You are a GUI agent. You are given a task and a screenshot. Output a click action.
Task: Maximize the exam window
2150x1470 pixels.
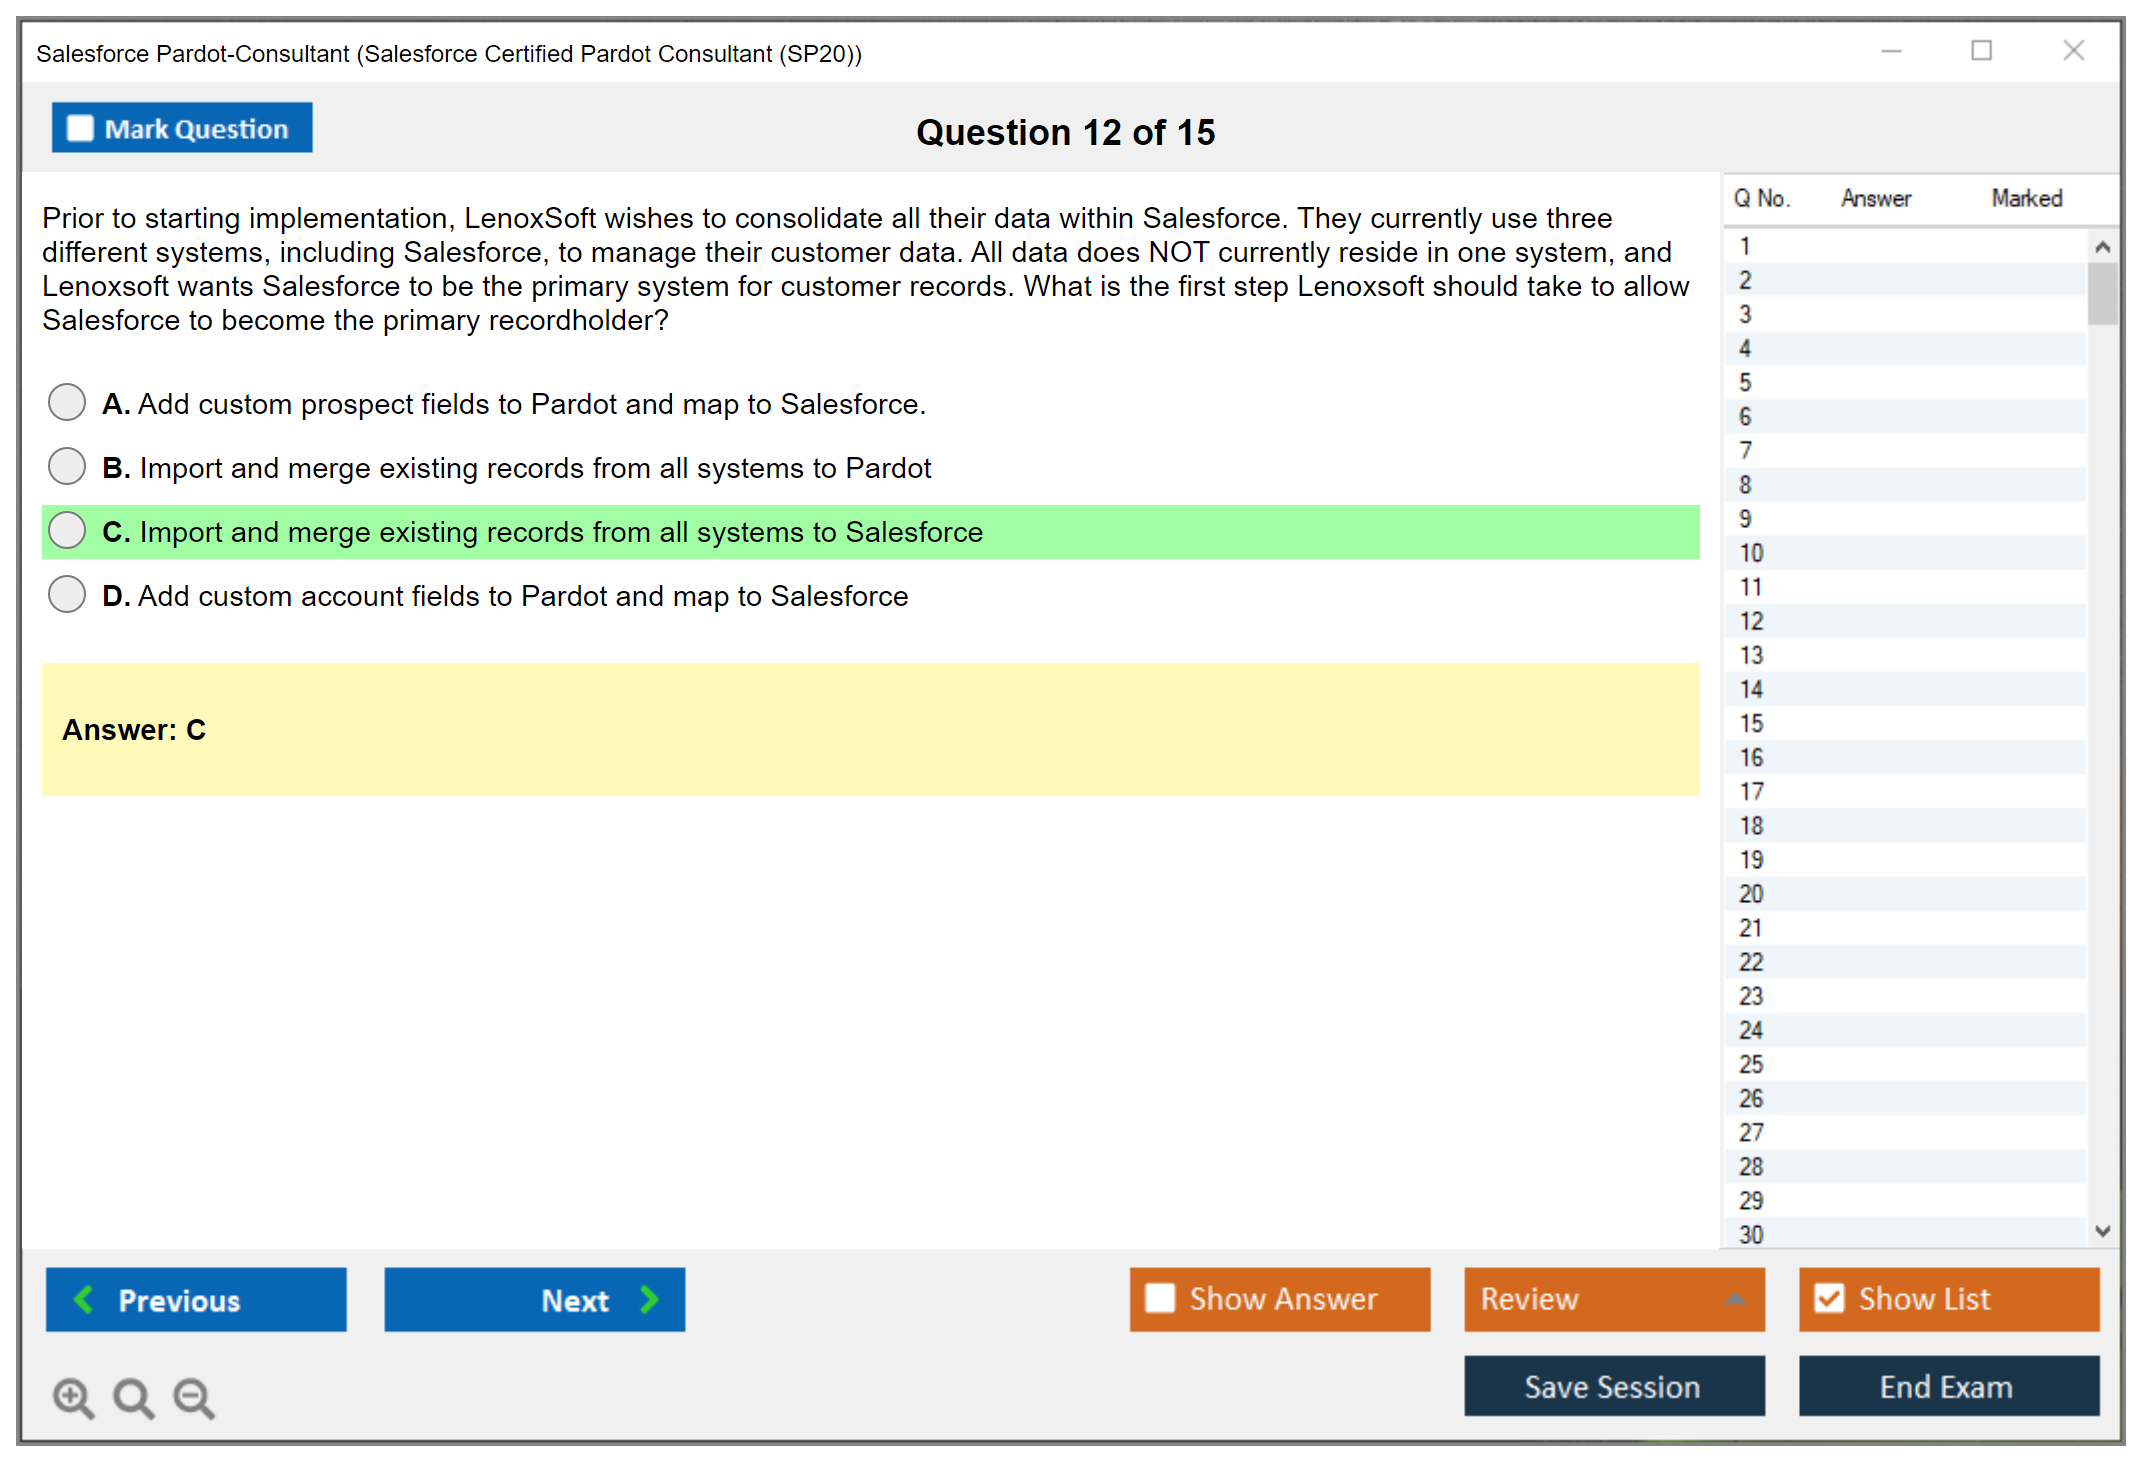(1981, 51)
